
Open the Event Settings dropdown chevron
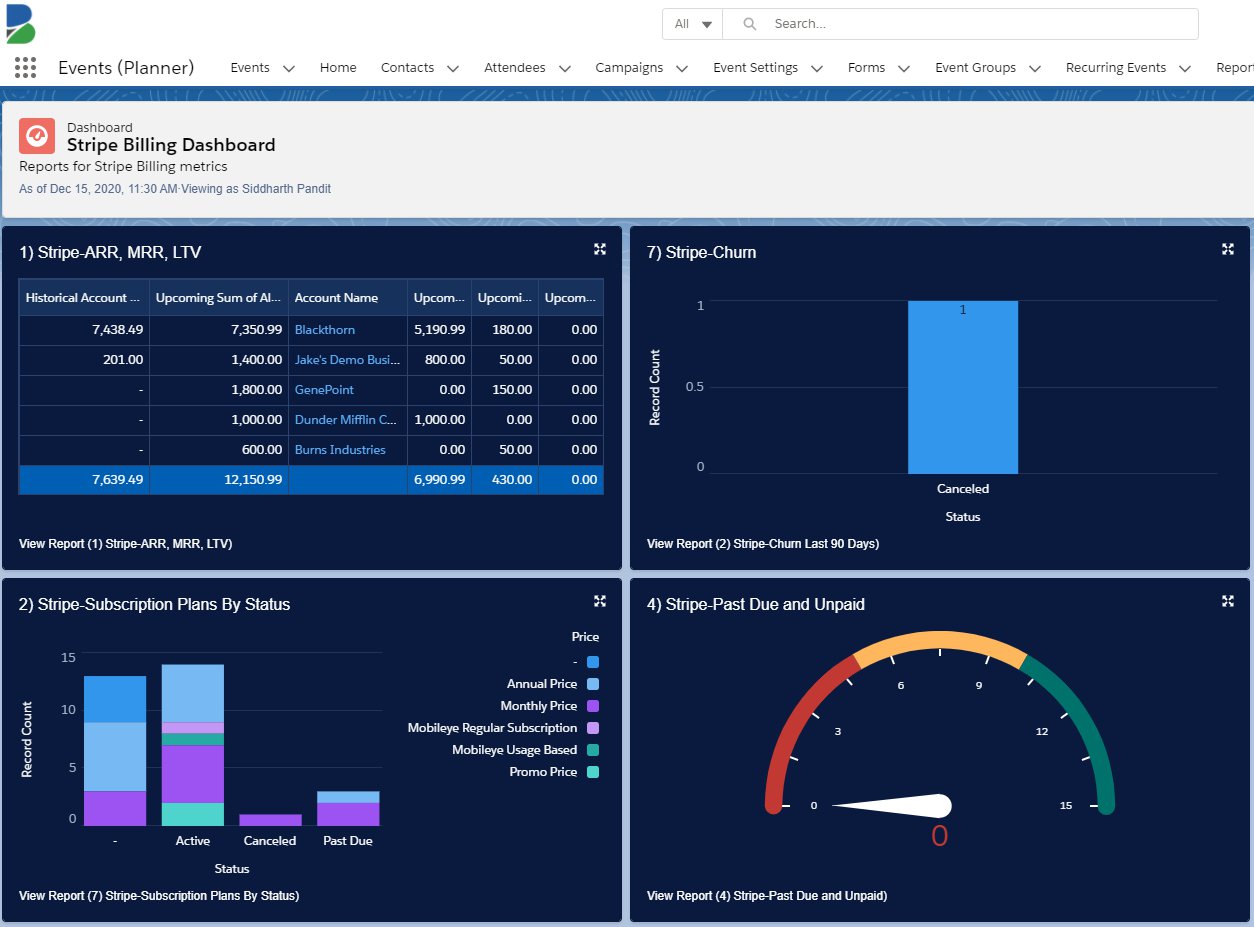pyautogui.click(x=817, y=68)
